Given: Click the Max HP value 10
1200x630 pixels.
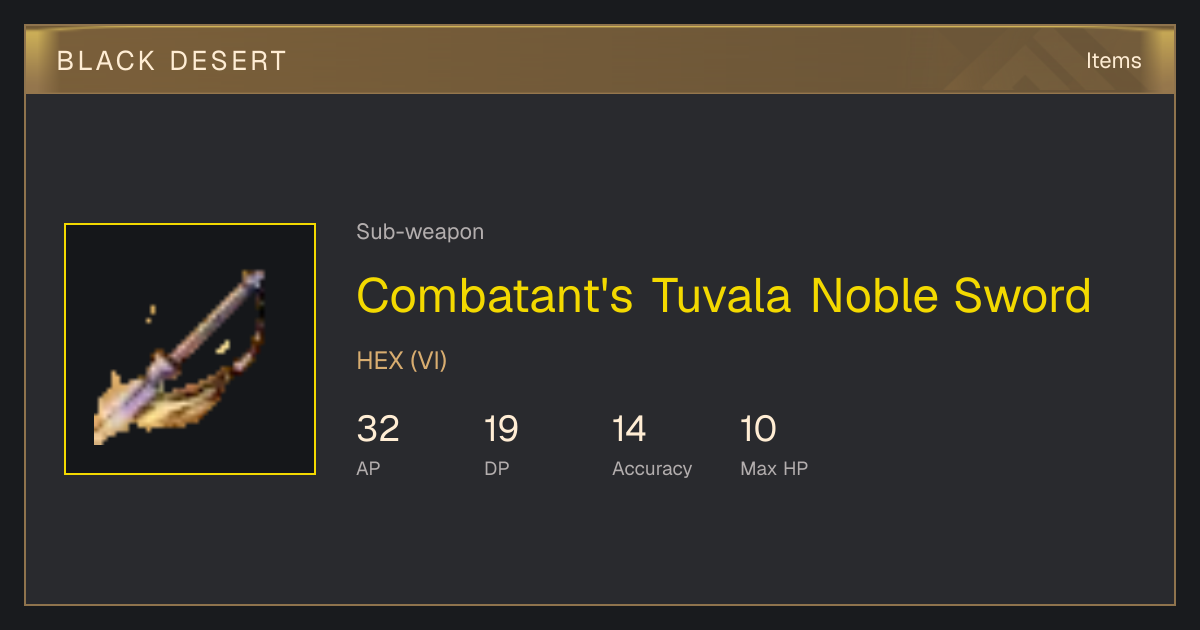Looking at the screenshot, I should (x=758, y=429).
